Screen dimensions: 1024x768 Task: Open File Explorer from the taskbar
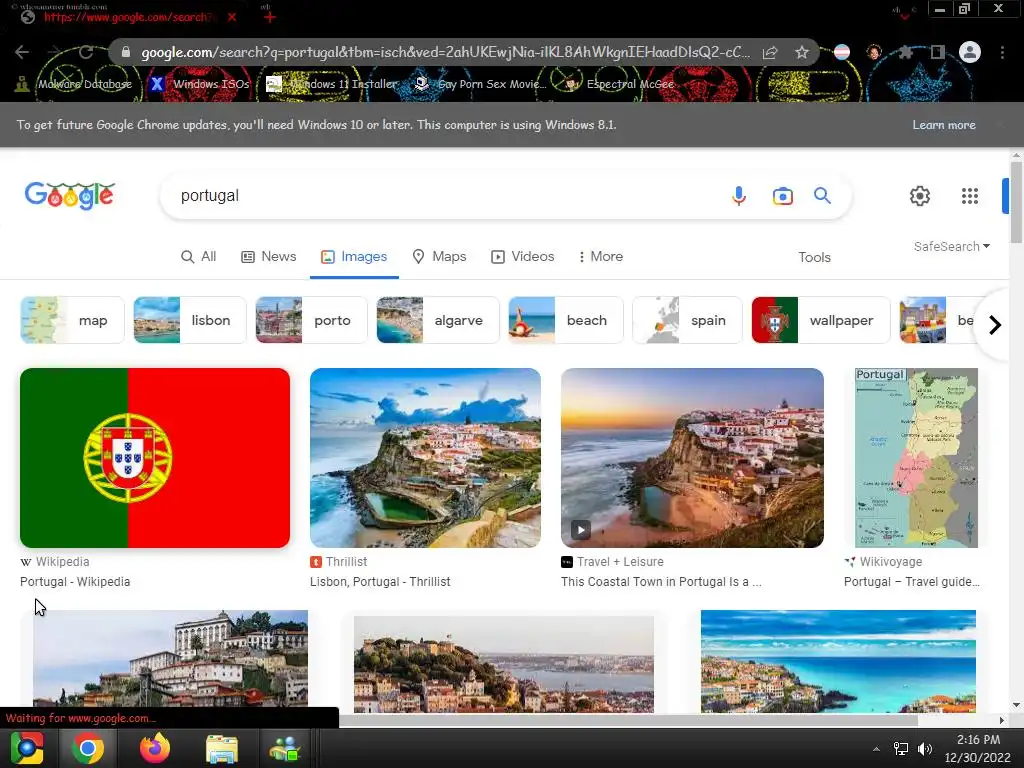coord(221,749)
